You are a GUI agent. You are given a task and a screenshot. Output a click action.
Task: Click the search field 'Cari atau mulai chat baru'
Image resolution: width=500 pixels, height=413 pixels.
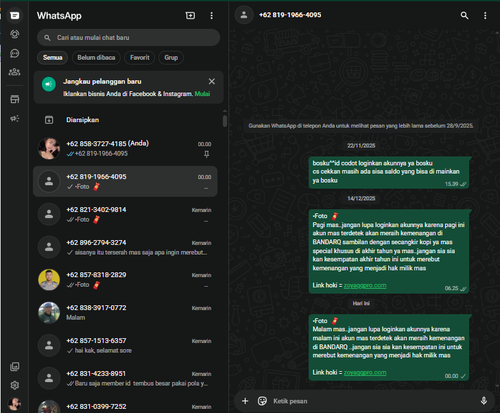[x=129, y=38]
